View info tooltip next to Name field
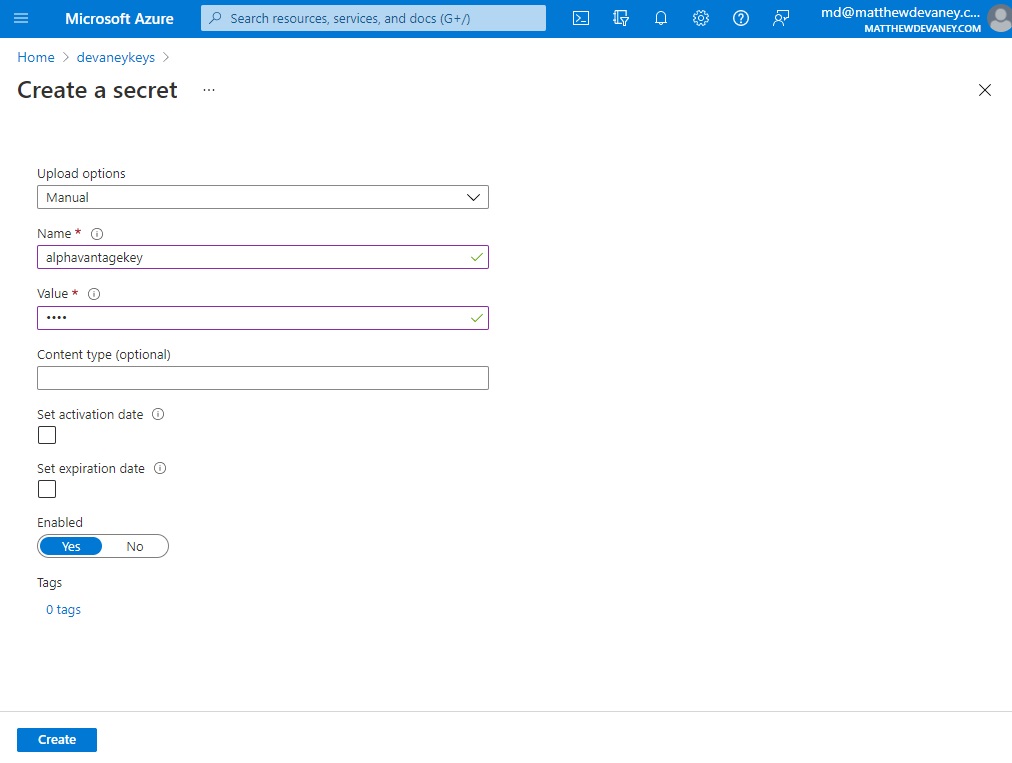This screenshot has width=1012, height=763. 97,233
